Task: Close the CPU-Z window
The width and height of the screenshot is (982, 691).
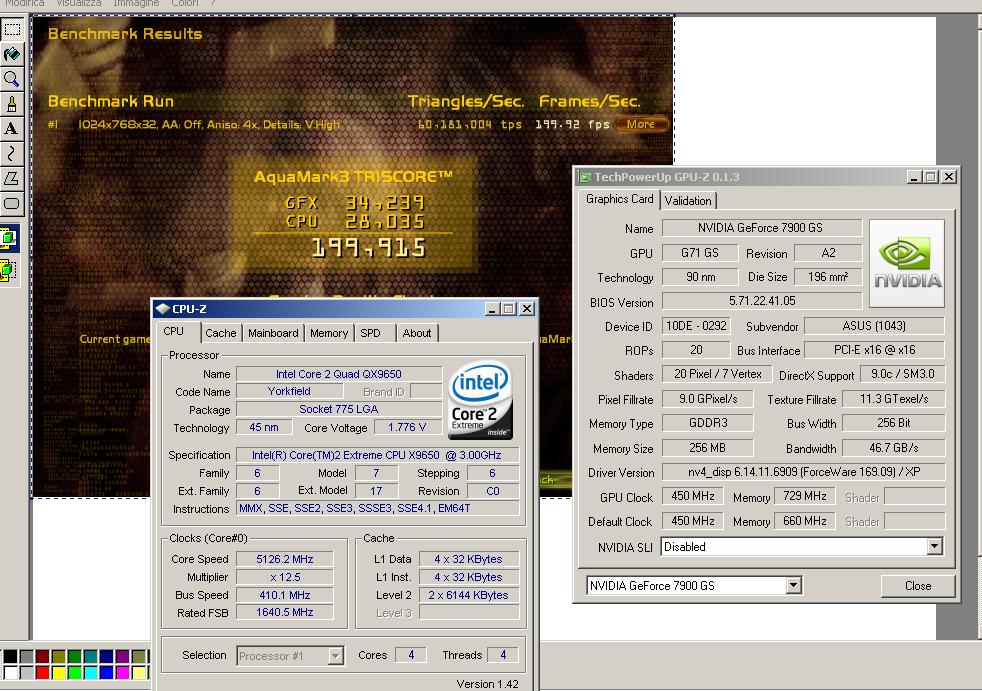Action: [527, 309]
